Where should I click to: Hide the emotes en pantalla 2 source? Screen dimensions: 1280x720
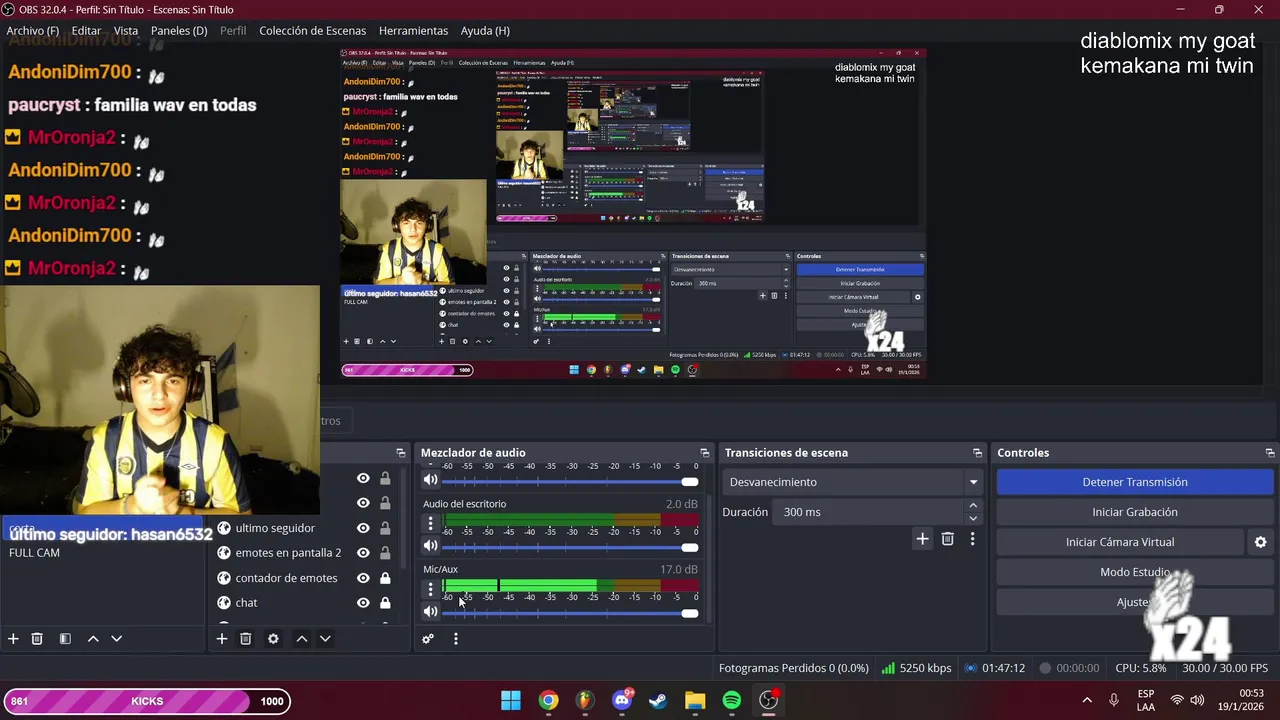click(363, 553)
